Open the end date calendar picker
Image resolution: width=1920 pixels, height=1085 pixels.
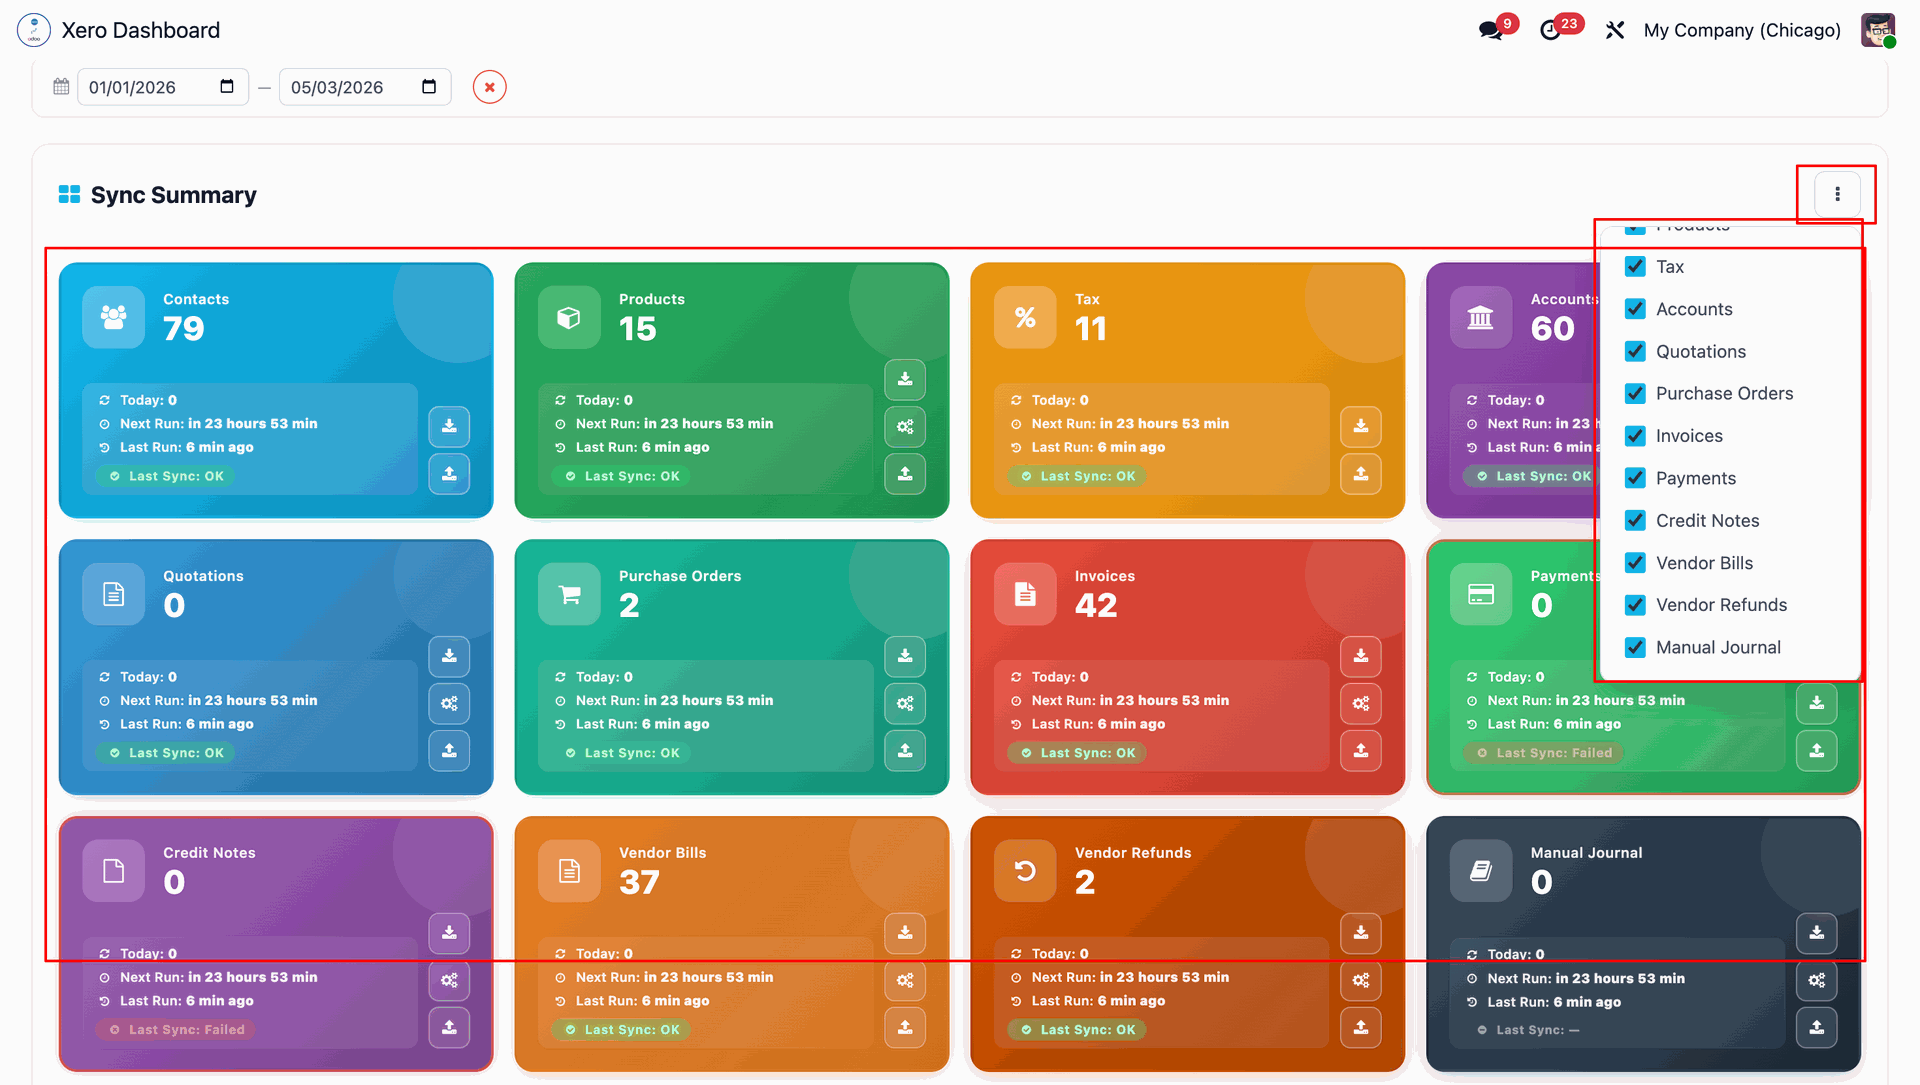pyautogui.click(x=429, y=87)
